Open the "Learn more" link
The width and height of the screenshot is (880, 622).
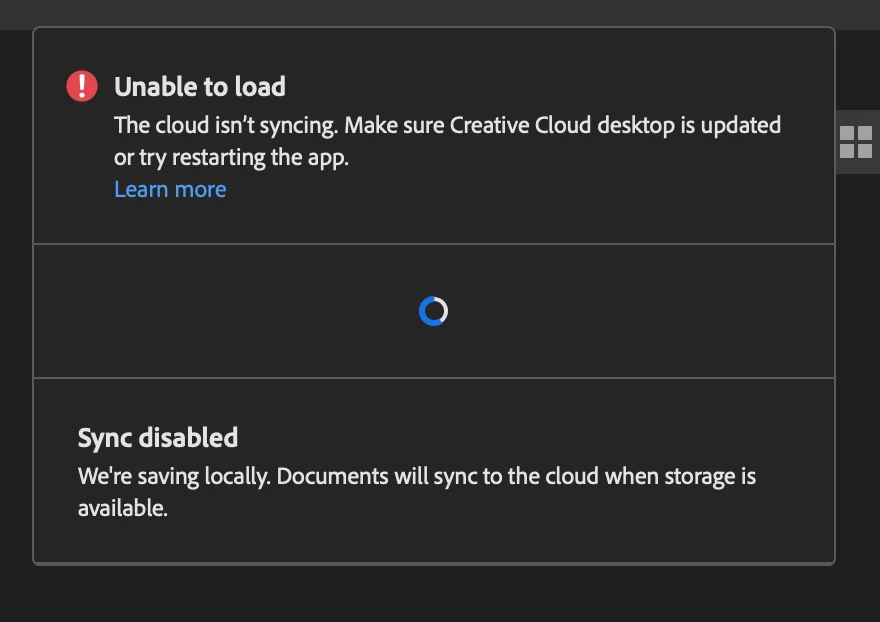(170, 189)
